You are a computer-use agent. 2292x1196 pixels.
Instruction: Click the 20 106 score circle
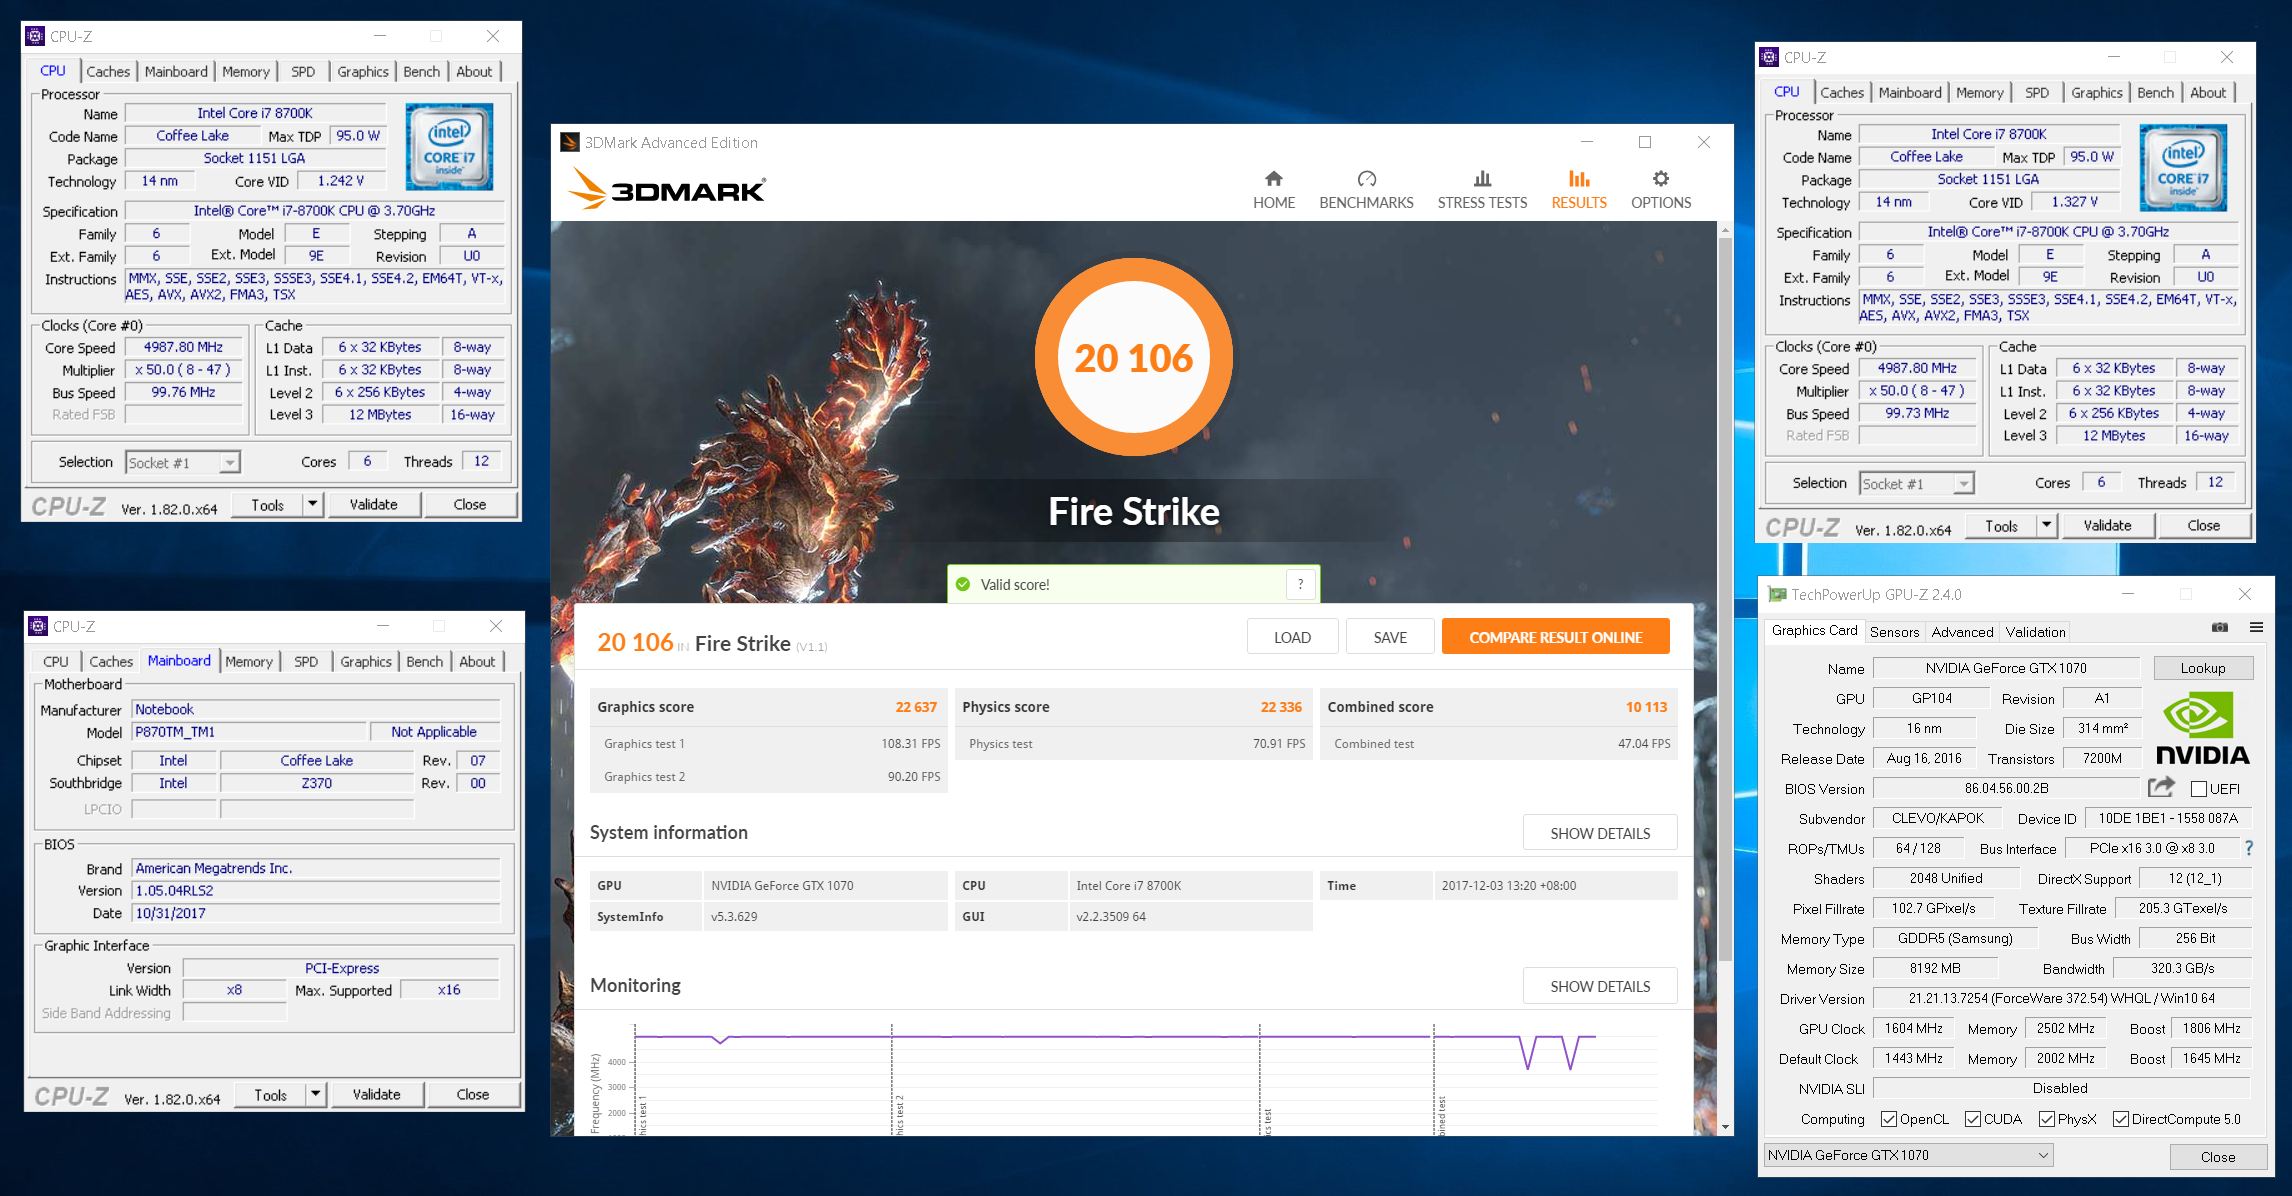pos(1133,357)
